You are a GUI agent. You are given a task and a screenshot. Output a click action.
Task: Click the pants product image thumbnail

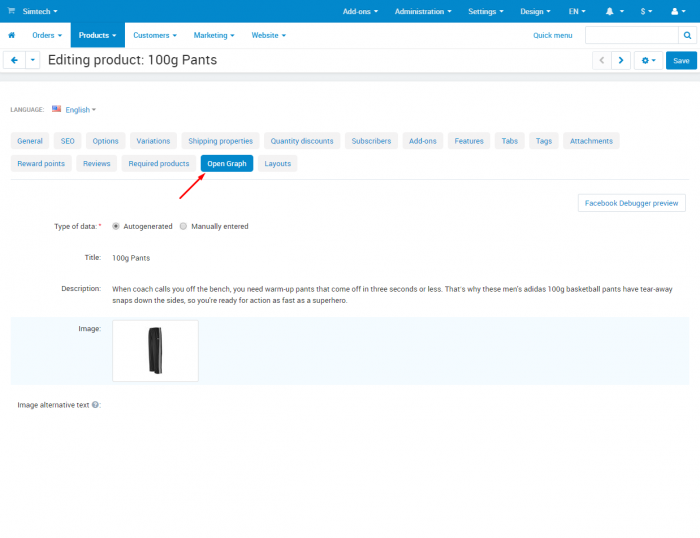pyautogui.click(x=155, y=350)
